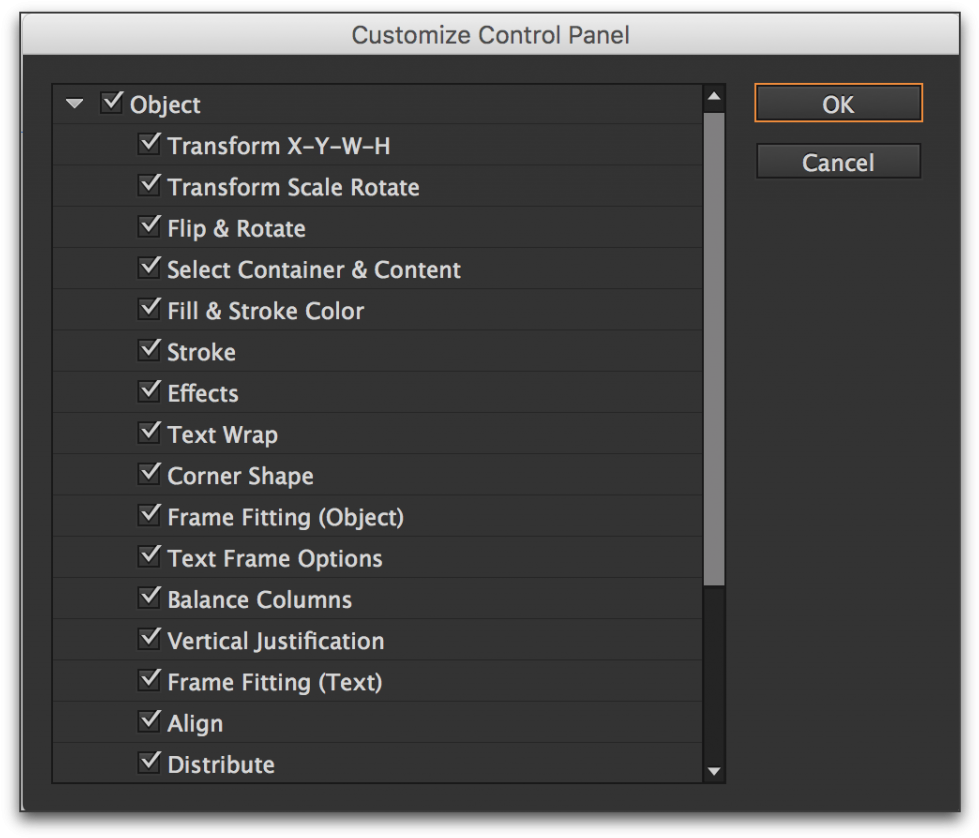Uncheck the Object group checkbox
This screenshot has width=979, height=838.
tap(112, 103)
